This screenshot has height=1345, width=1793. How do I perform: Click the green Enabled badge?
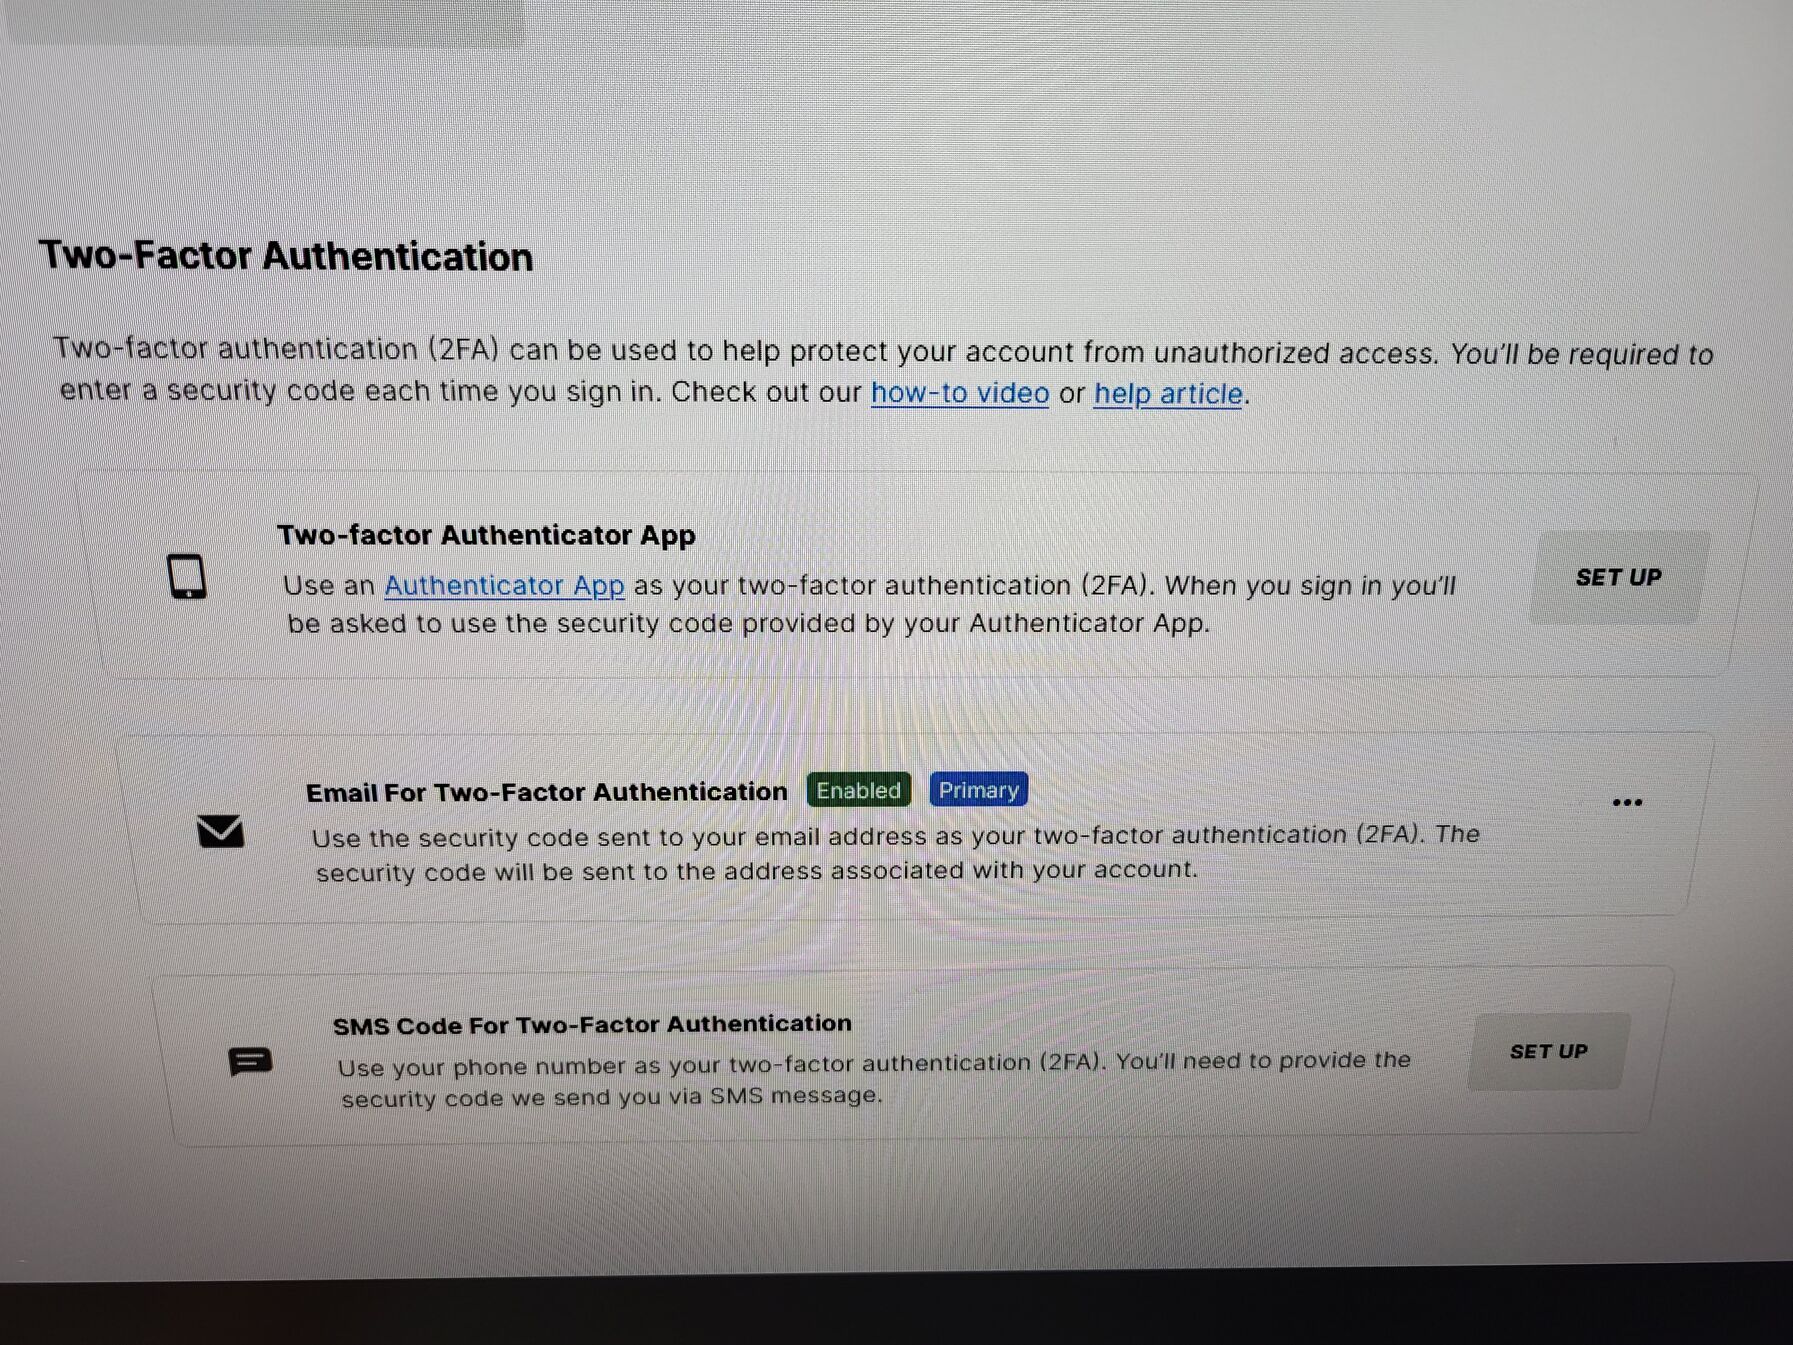pos(859,790)
